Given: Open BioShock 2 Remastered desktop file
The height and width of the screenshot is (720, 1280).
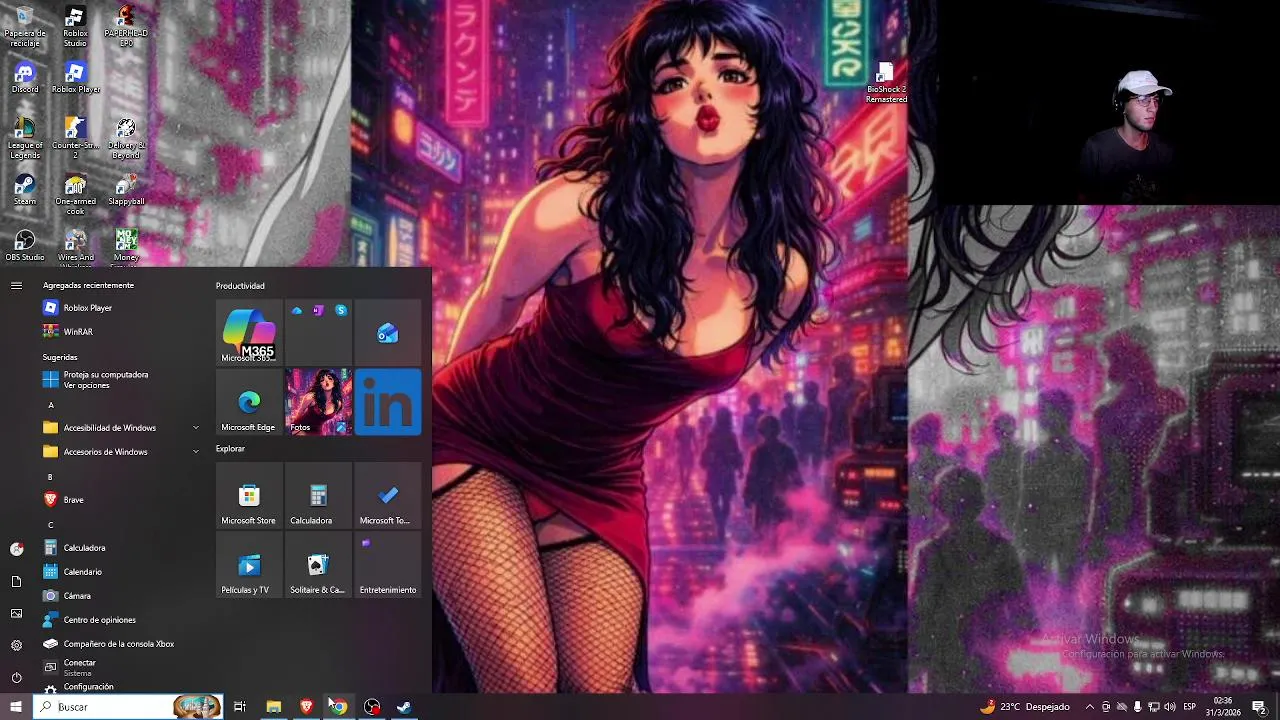Looking at the screenshot, I should 886,84.
